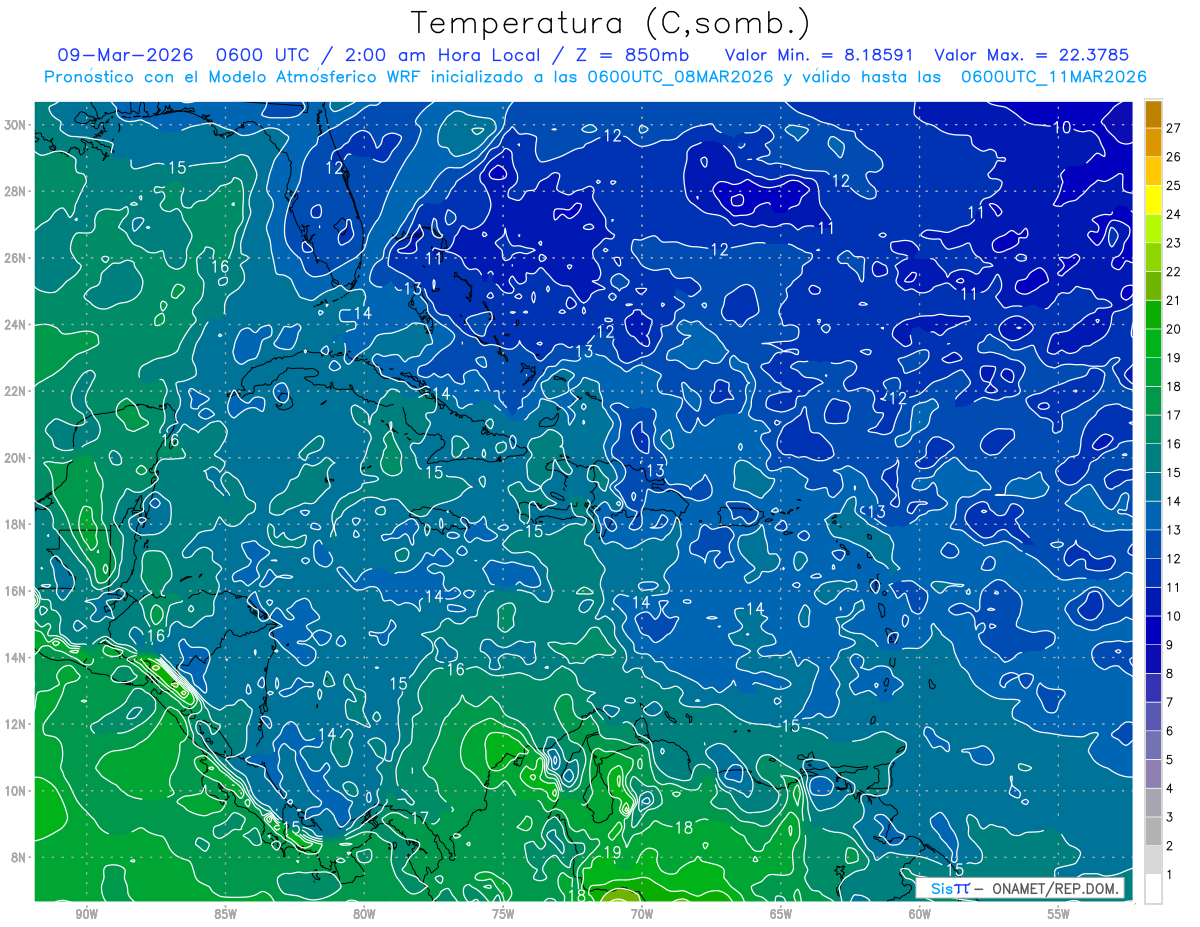Click the "8N" latitude axis label
1200x927 pixels.
pyautogui.click(x=18, y=857)
